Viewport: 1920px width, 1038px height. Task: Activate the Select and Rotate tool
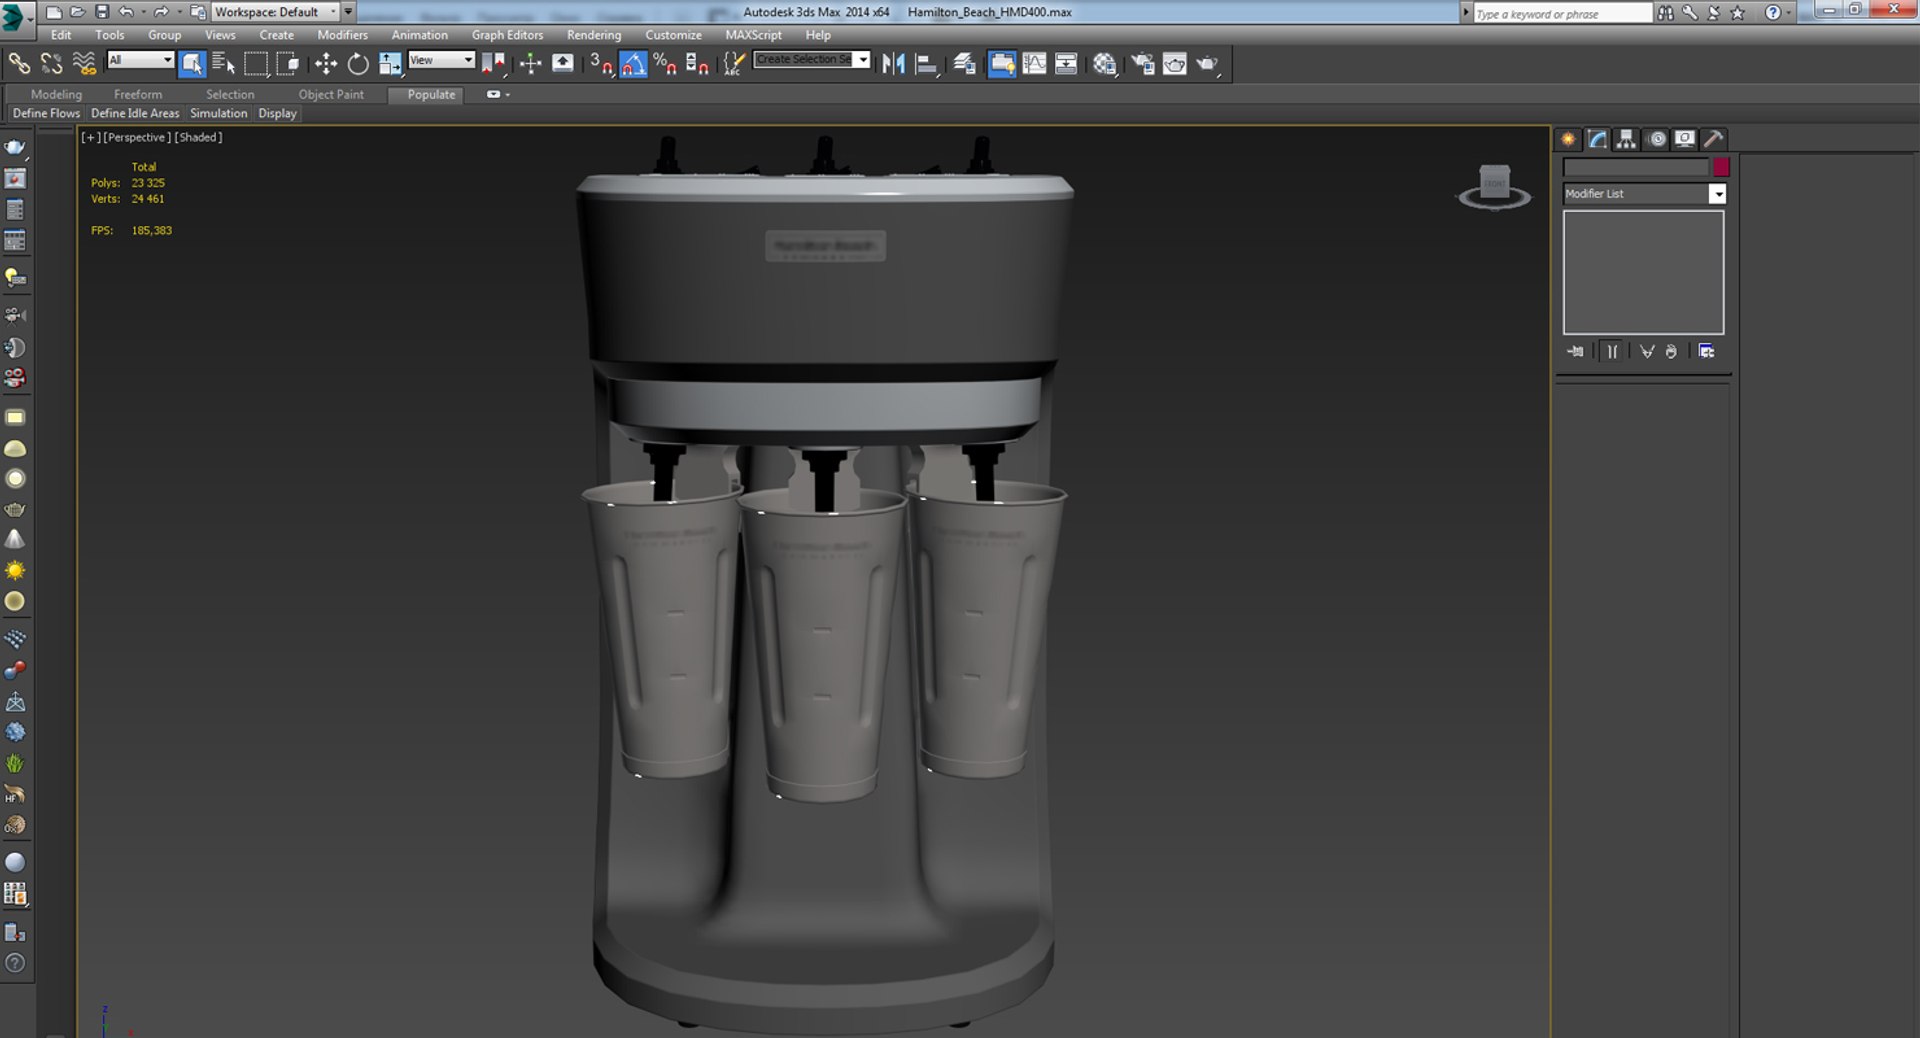357,64
